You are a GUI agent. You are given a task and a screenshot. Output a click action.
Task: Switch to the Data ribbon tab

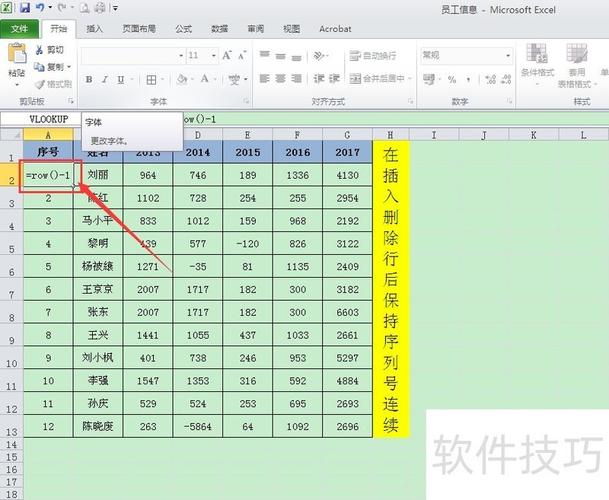pyautogui.click(x=219, y=29)
